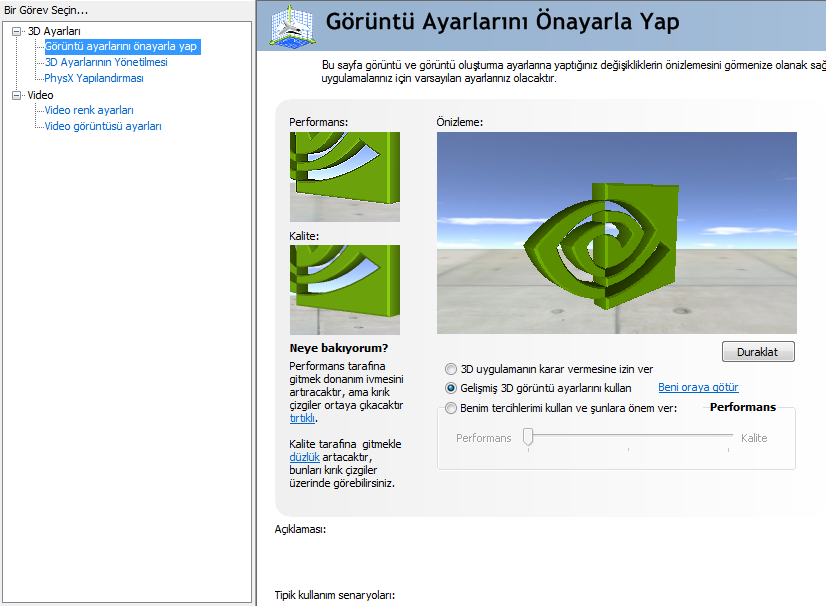Click the 3D settings page header icon
Screen dimensions: 826x606
(x=292, y=25)
